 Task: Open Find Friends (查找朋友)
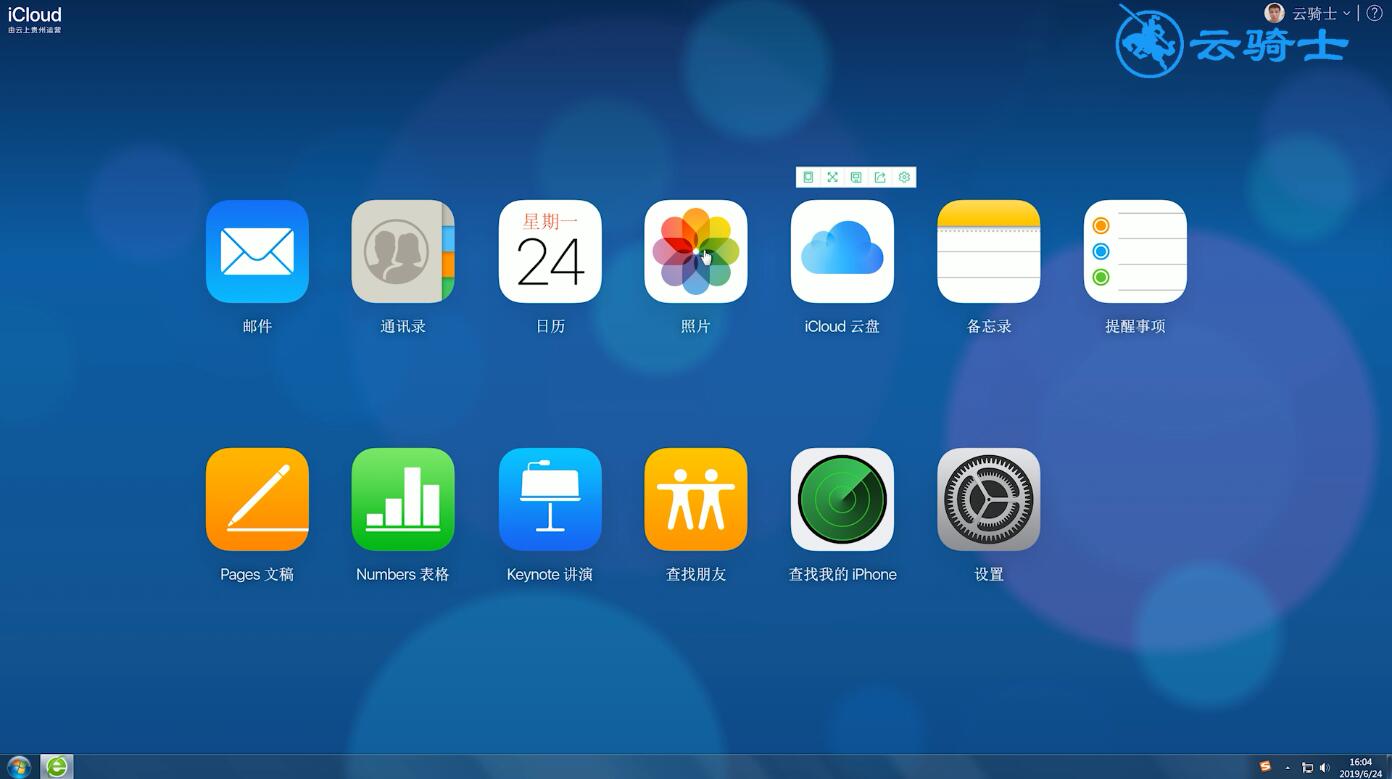pos(696,499)
